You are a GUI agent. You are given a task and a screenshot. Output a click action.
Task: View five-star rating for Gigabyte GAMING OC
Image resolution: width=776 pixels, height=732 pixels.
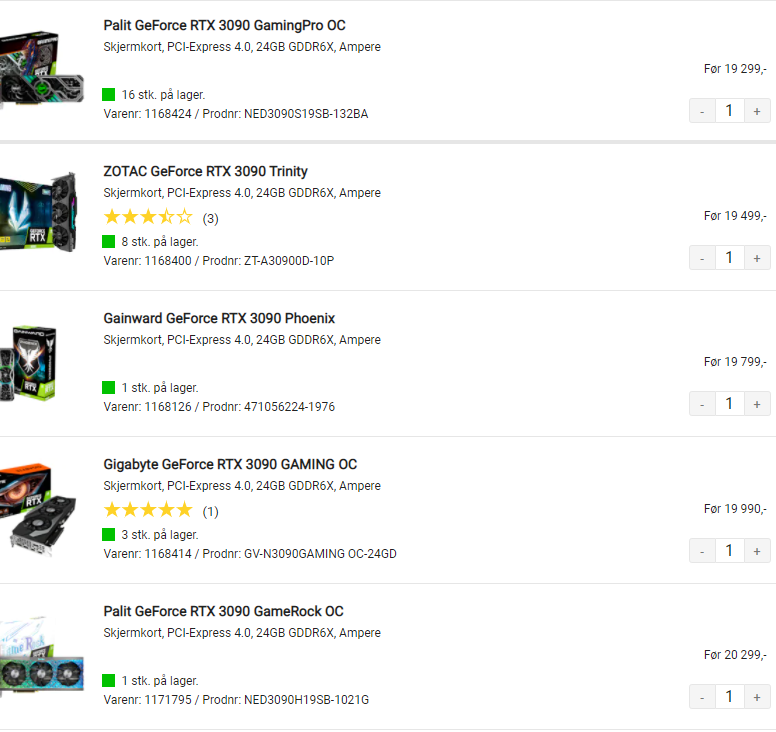point(161,510)
